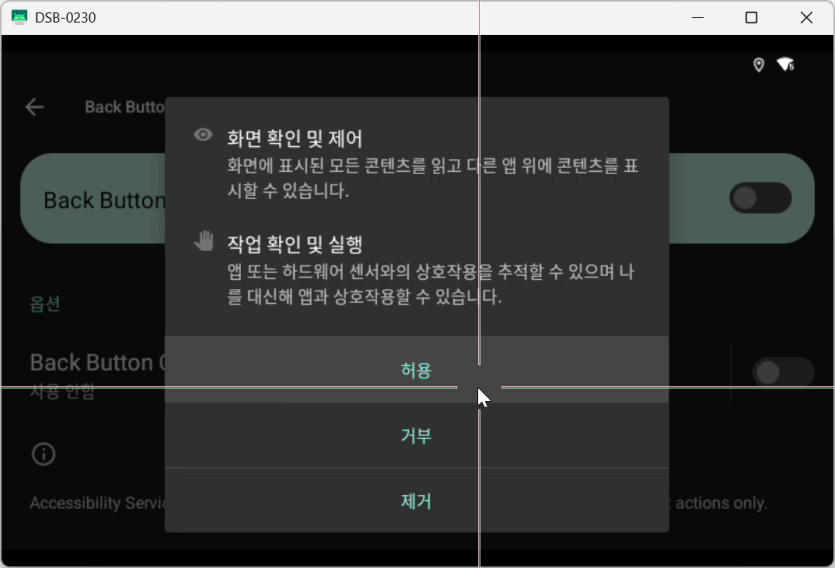Click the 옵션 section label
The image size is (835, 568).
tap(45, 303)
